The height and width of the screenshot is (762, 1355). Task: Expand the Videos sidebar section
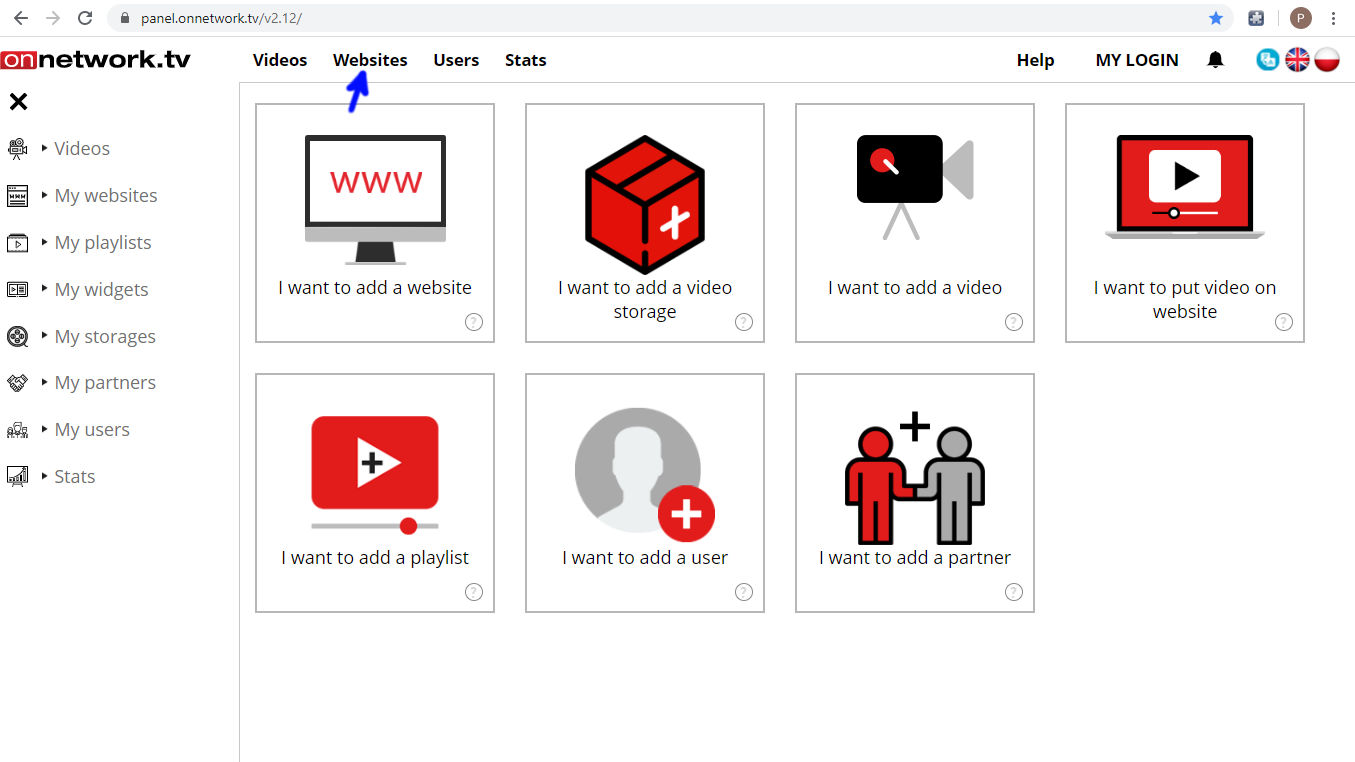tap(81, 149)
